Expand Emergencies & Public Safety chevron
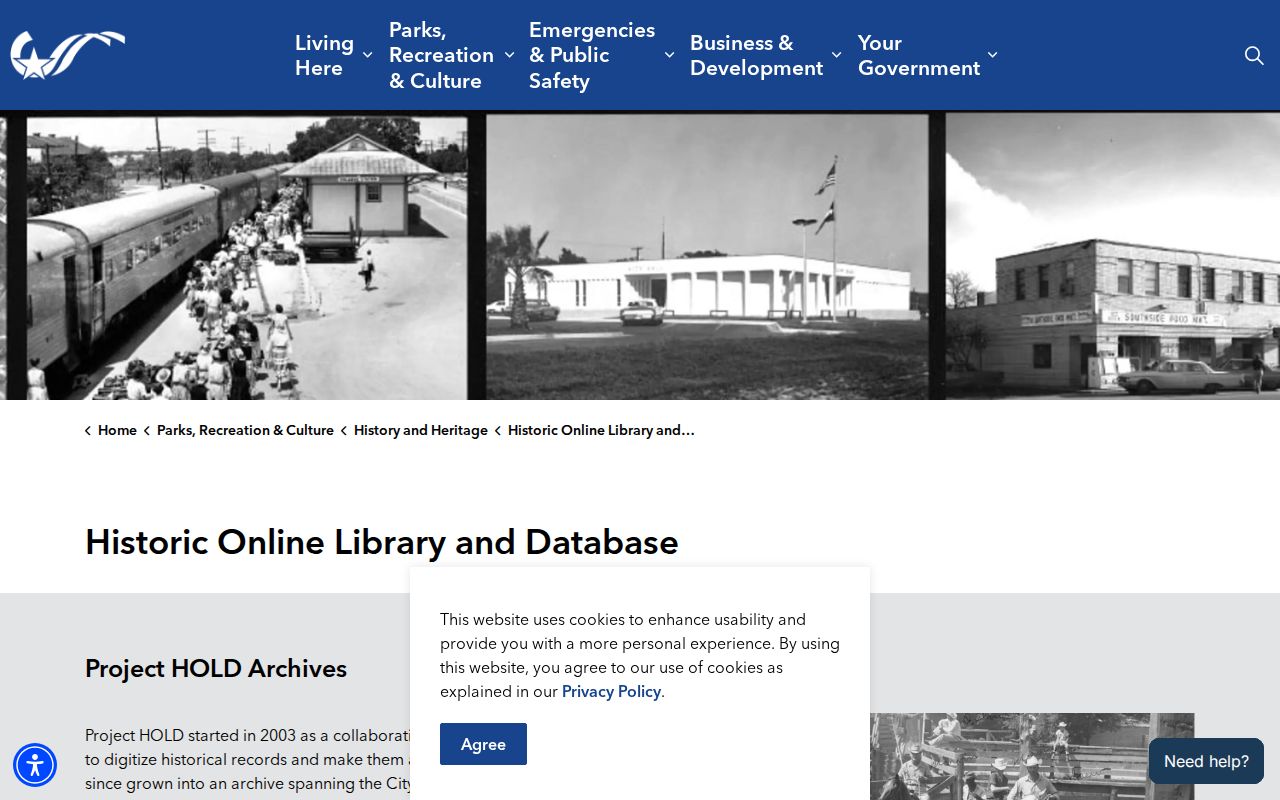 click(669, 55)
